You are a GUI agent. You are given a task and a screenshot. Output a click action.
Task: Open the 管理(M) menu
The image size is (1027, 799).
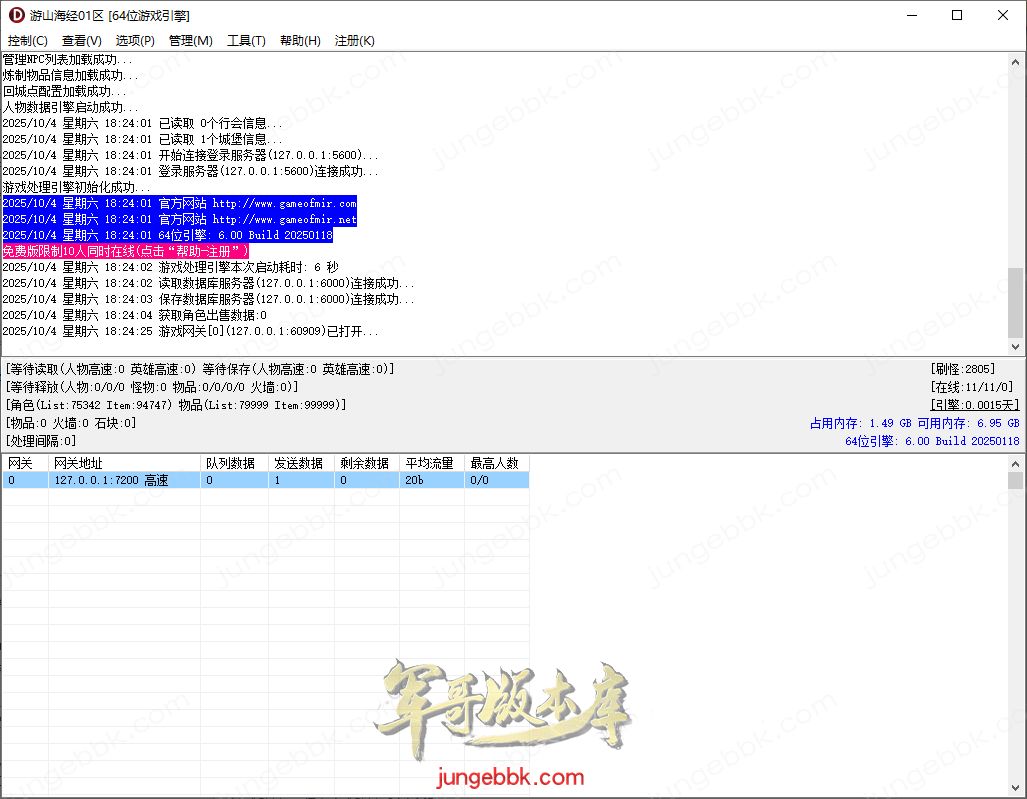(x=190, y=41)
